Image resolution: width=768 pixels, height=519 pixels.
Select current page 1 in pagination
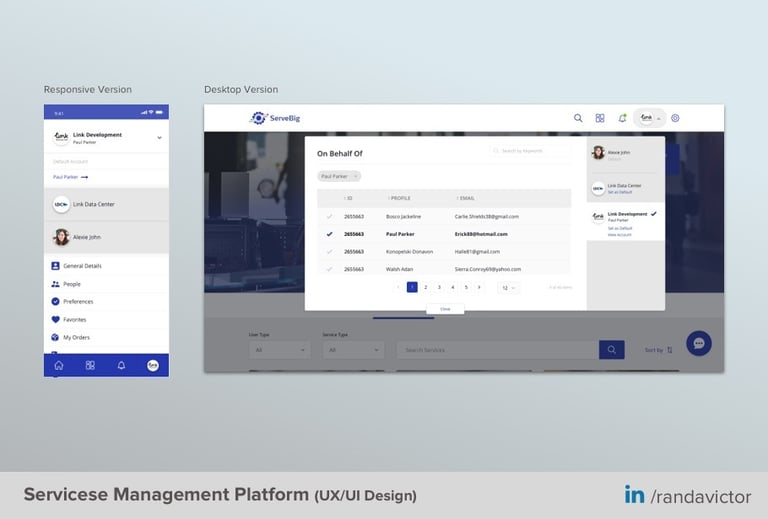tap(412, 287)
